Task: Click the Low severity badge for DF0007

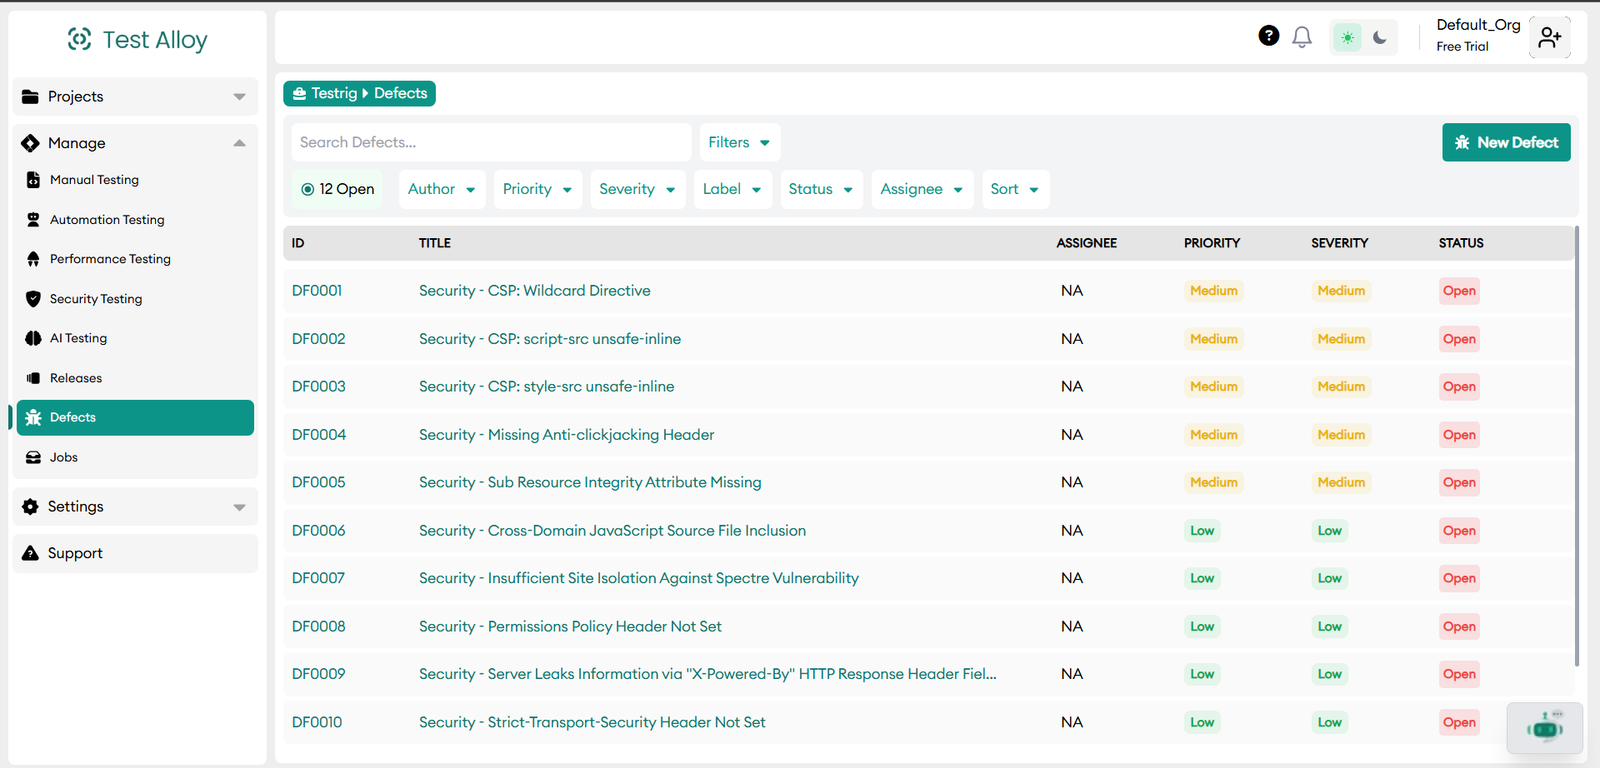Action: coord(1330,579)
